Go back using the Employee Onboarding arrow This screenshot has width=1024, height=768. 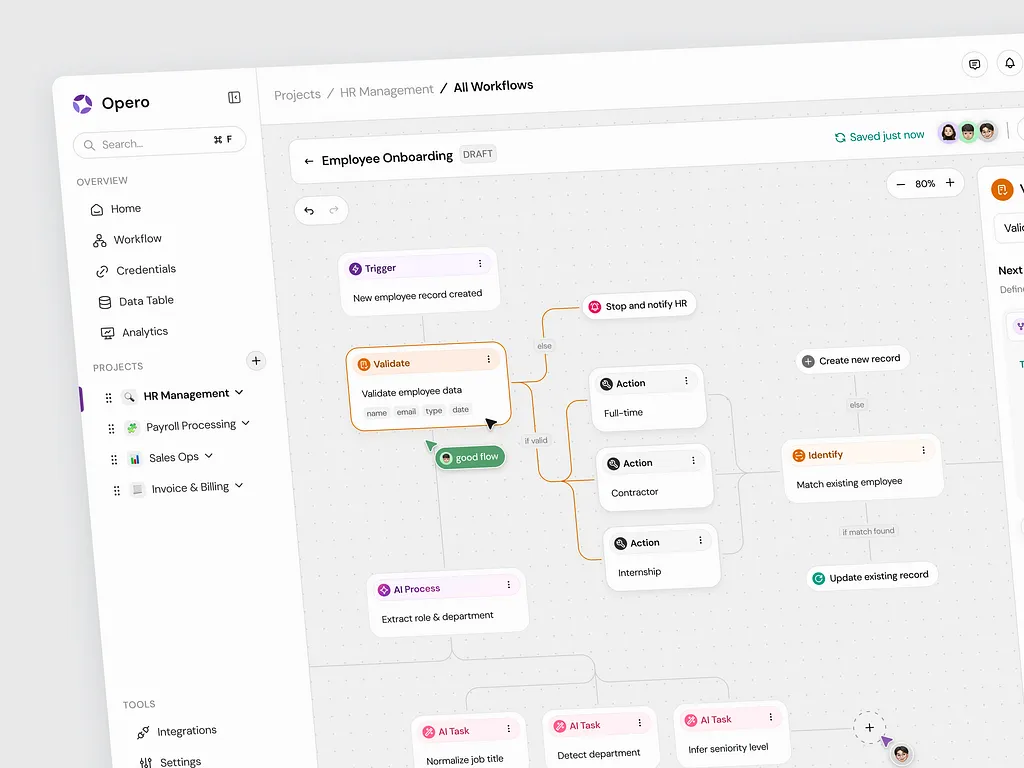click(309, 161)
